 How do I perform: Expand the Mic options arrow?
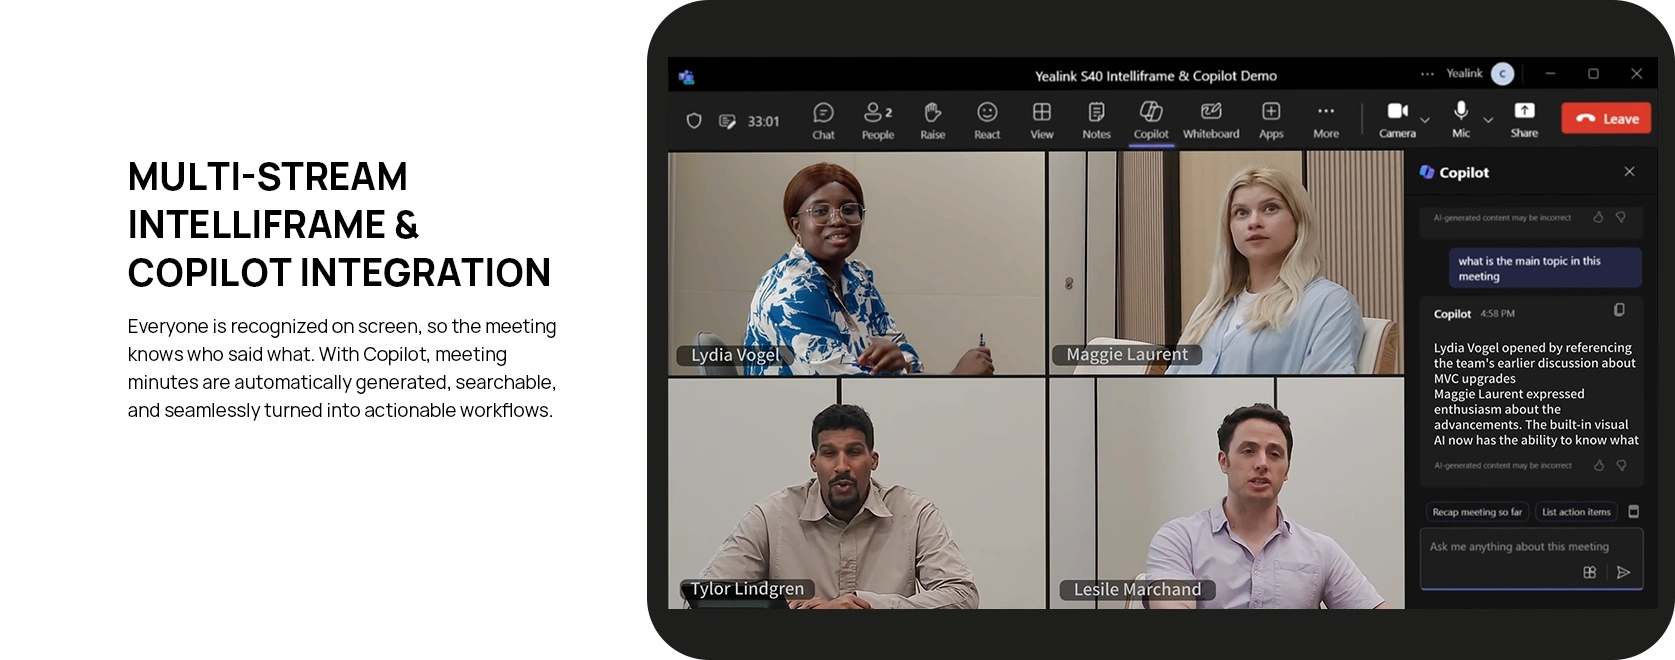[1488, 120]
